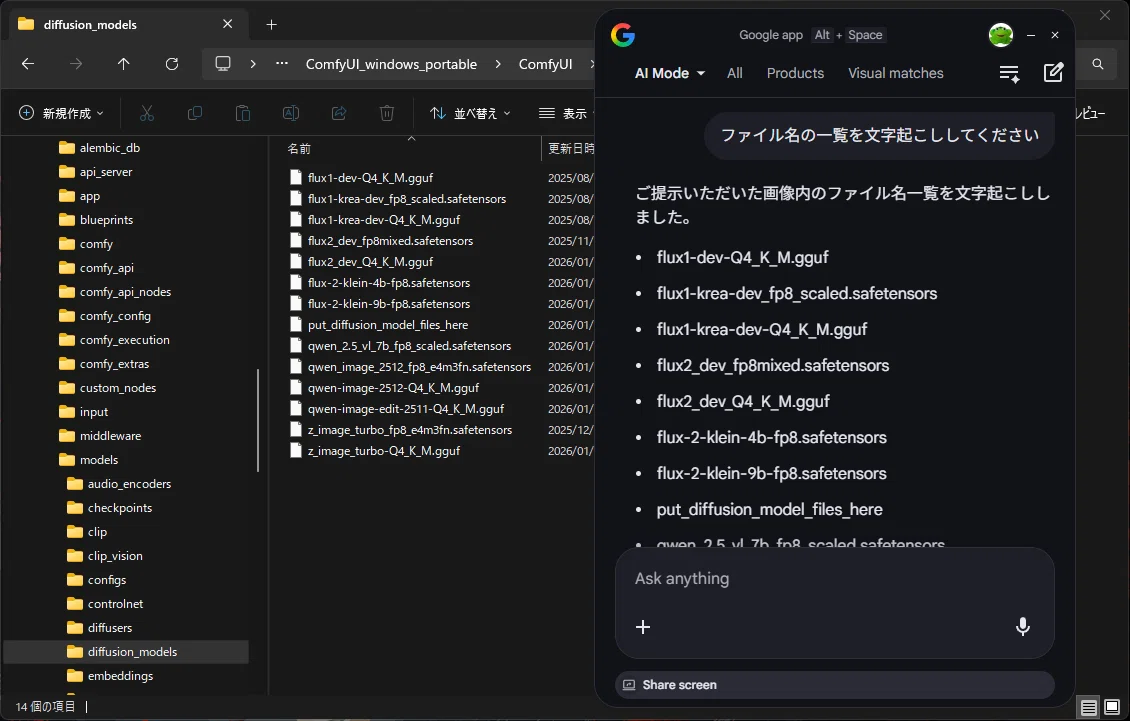
Task: Select file qwen_2.5_vl_7b_fp8_scaled.safetensors in list
Action: pos(409,346)
